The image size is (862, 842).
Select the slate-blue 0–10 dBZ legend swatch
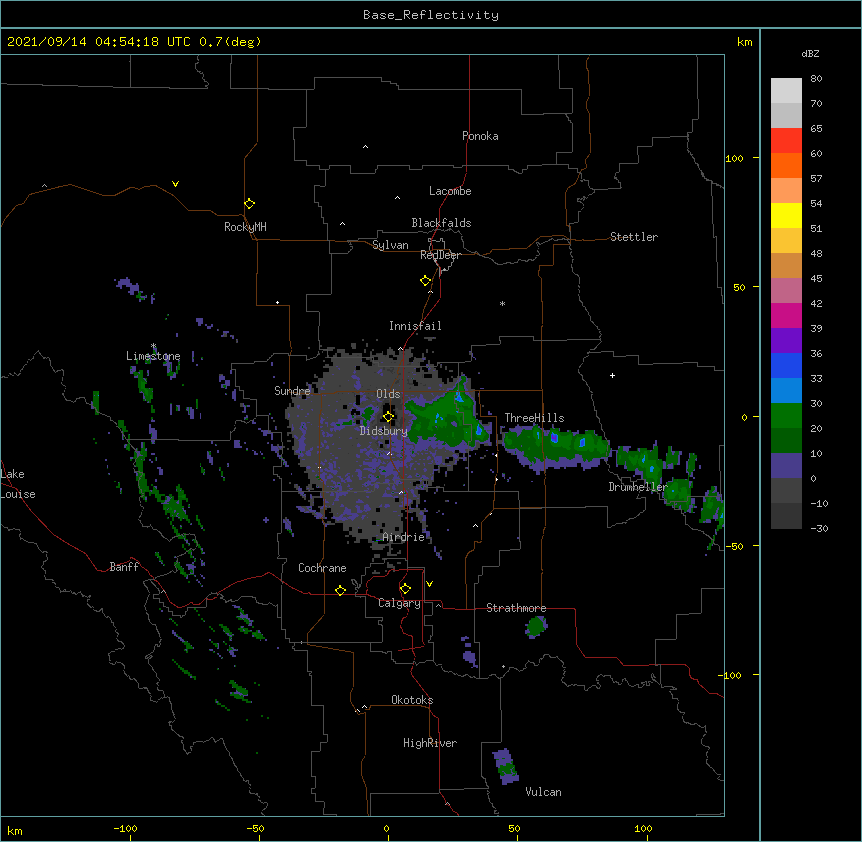point(786,466)
